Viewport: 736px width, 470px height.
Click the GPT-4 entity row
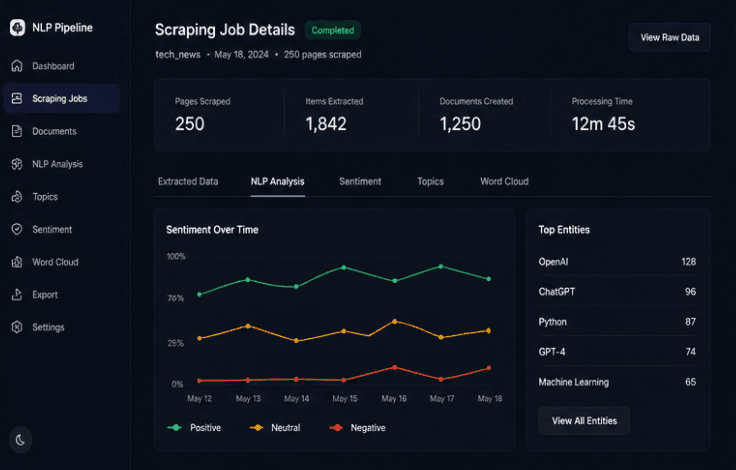(x=617, y=352)
